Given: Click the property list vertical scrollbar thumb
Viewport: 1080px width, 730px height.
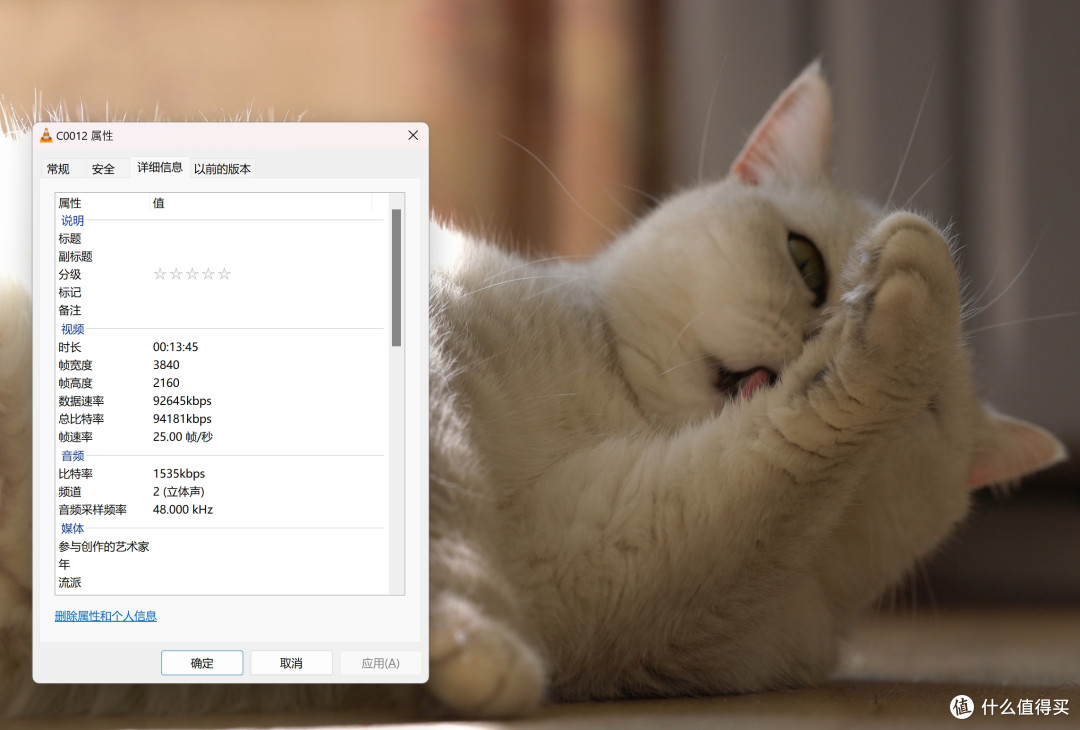Looking at the screenshot, I should coord(396,278).
